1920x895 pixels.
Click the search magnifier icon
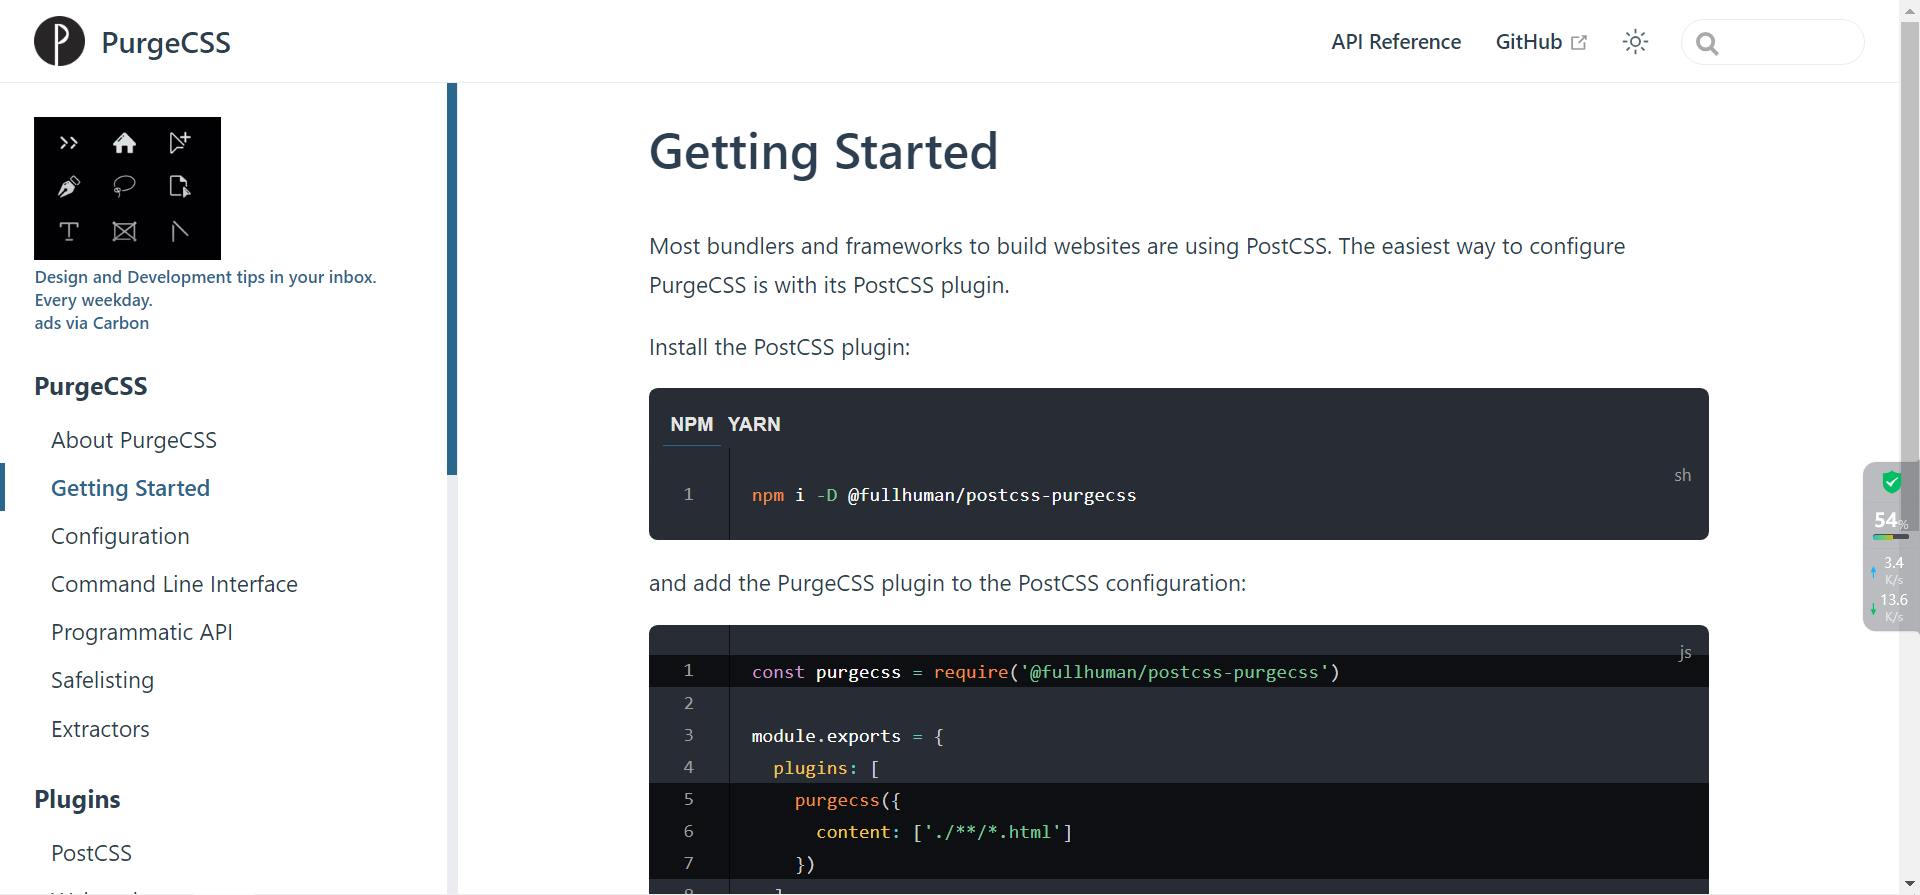(1707, 44)
